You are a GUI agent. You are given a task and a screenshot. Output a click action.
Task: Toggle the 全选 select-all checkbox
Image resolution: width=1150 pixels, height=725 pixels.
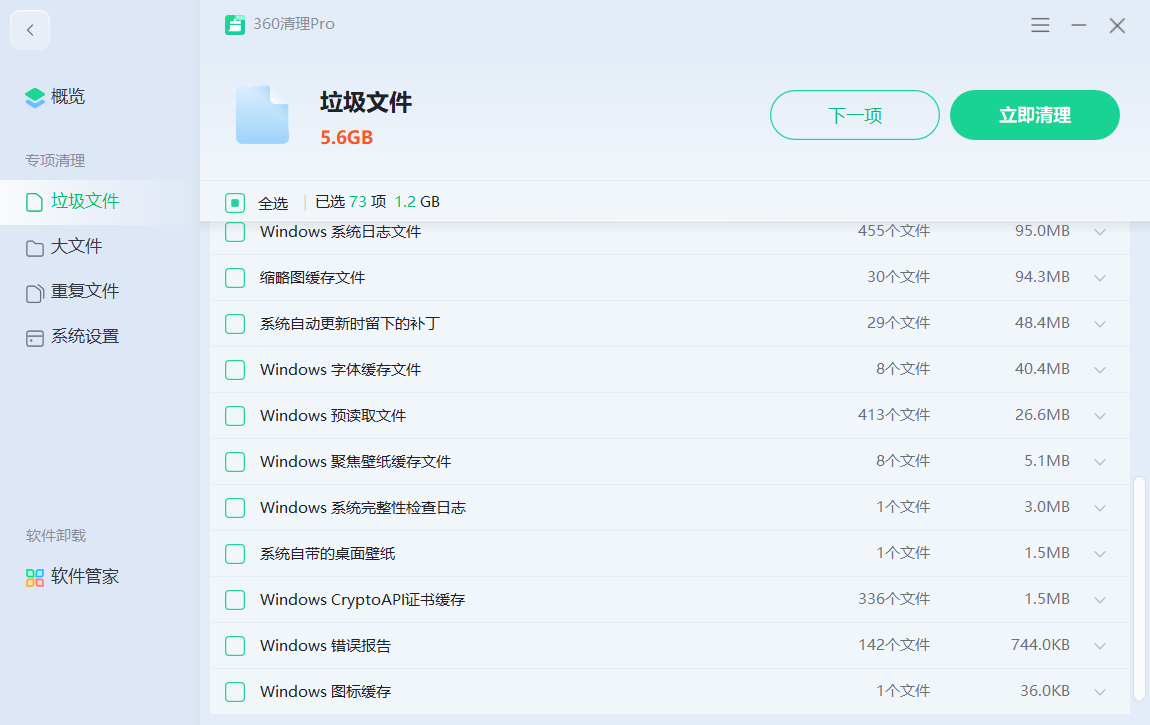(x=235, y=203)
